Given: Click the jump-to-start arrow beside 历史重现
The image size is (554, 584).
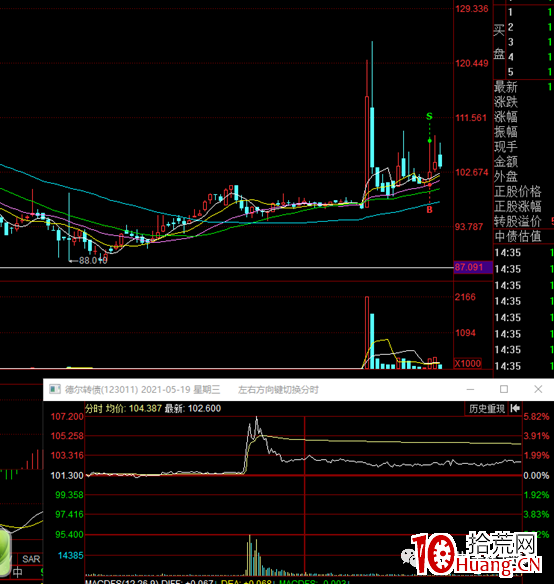Looking at the screenshot, I should pos(515,409).
